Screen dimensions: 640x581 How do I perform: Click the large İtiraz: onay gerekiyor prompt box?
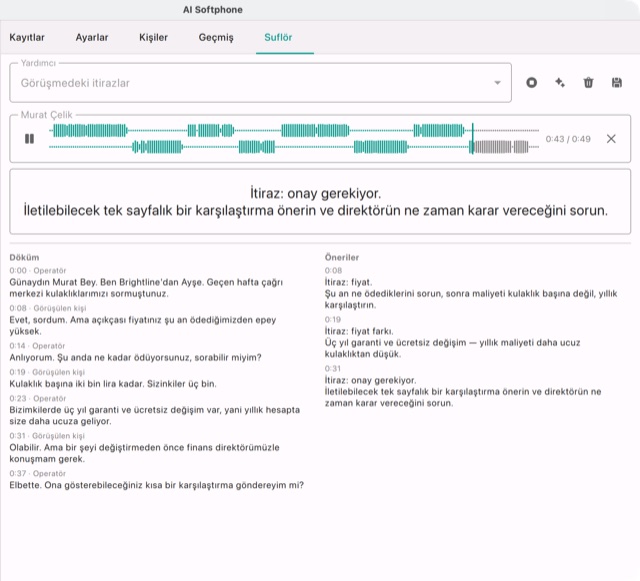(320, 202)
